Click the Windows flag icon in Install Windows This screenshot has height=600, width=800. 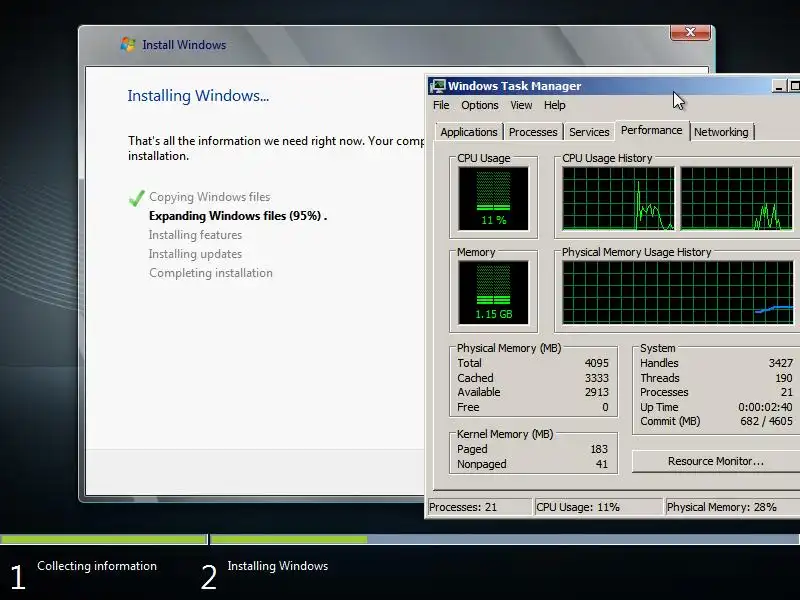[x=128, y=44]
